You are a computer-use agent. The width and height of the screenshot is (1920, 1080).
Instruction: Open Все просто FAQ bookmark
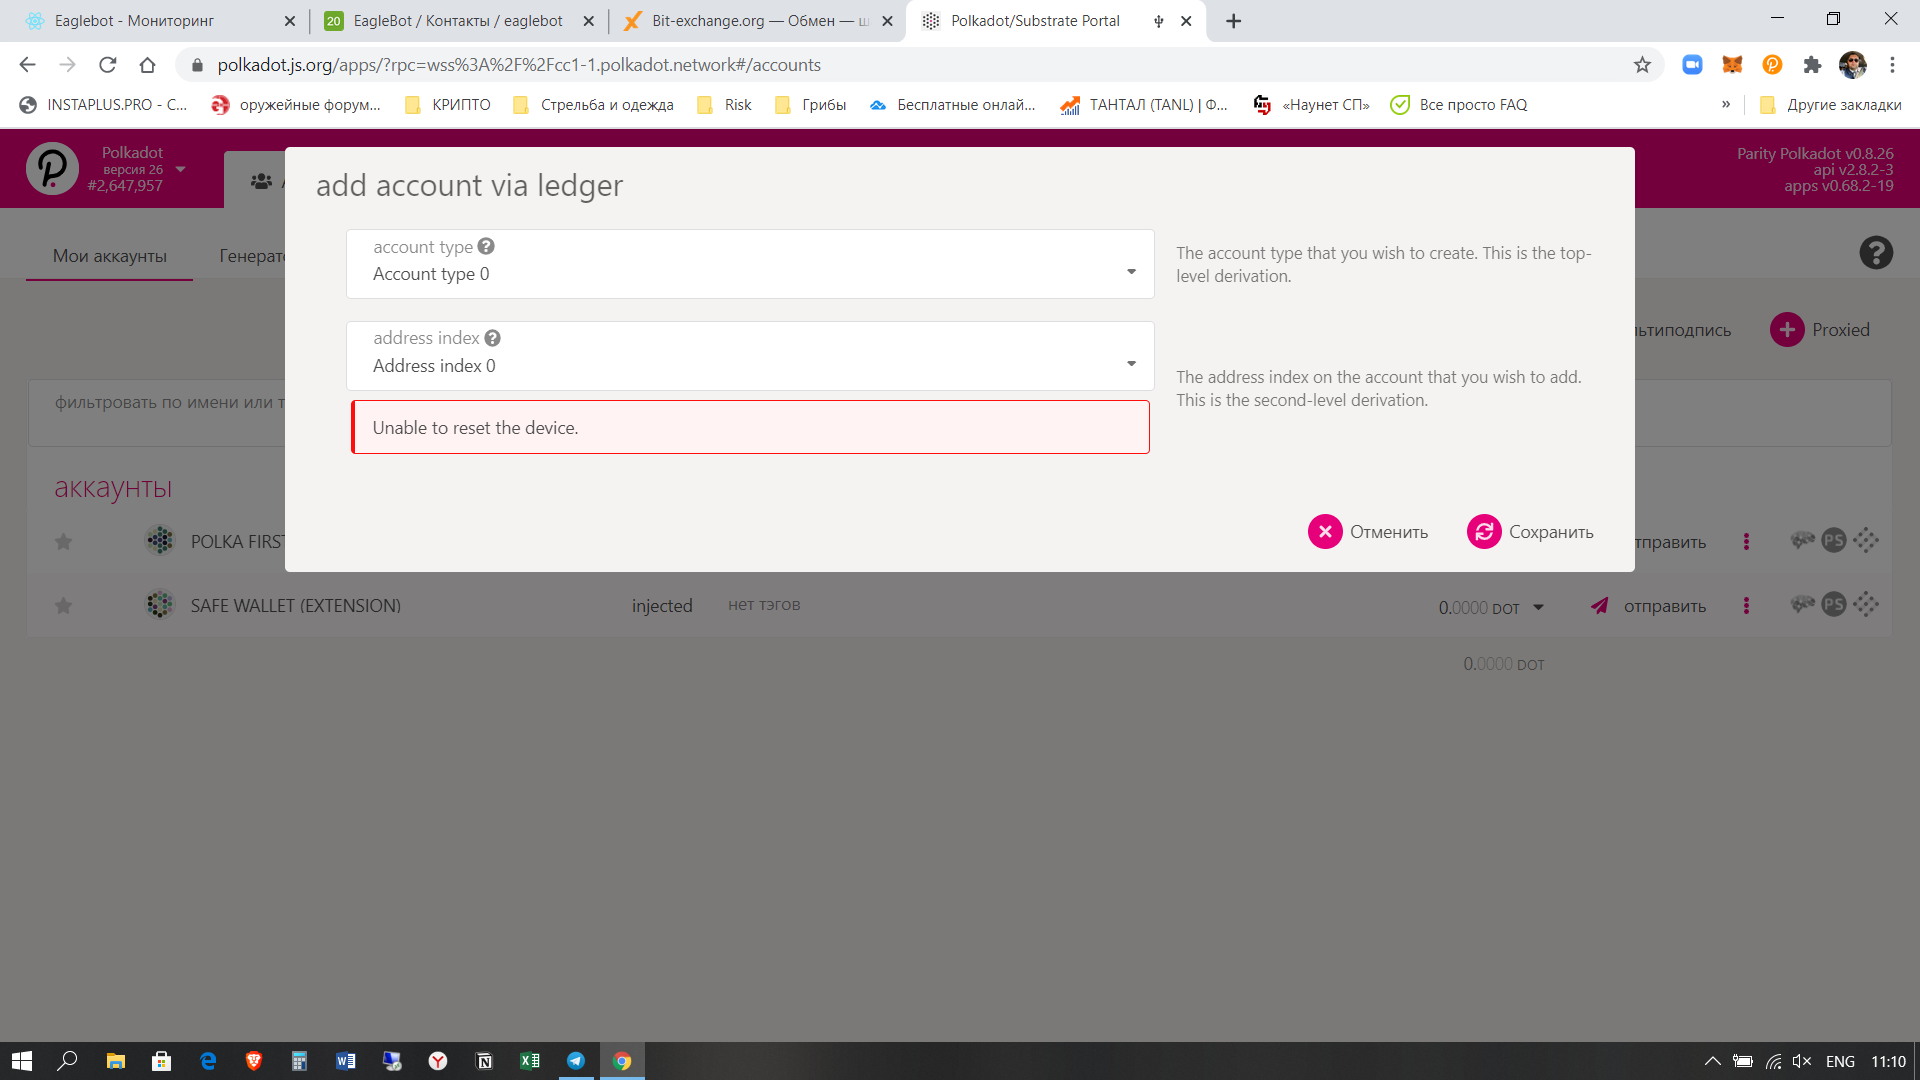coord(1459,105)
